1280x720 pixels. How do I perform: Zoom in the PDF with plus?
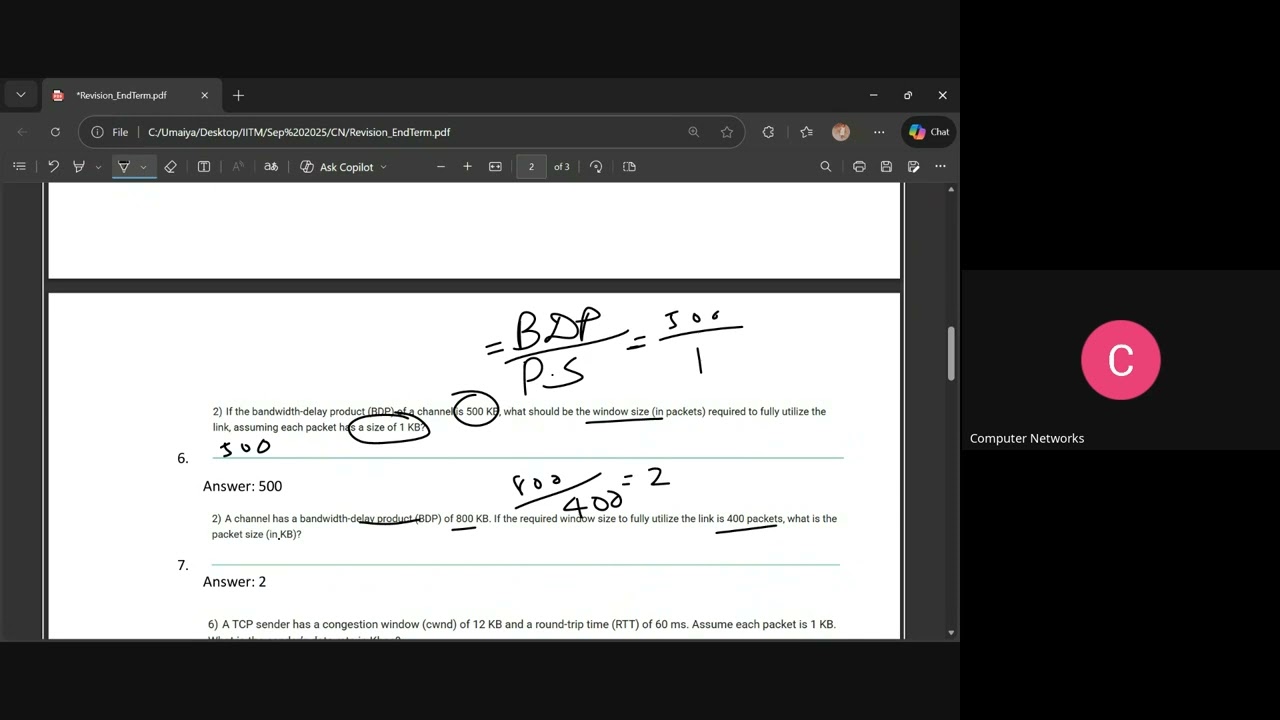[x=467, y=167]
